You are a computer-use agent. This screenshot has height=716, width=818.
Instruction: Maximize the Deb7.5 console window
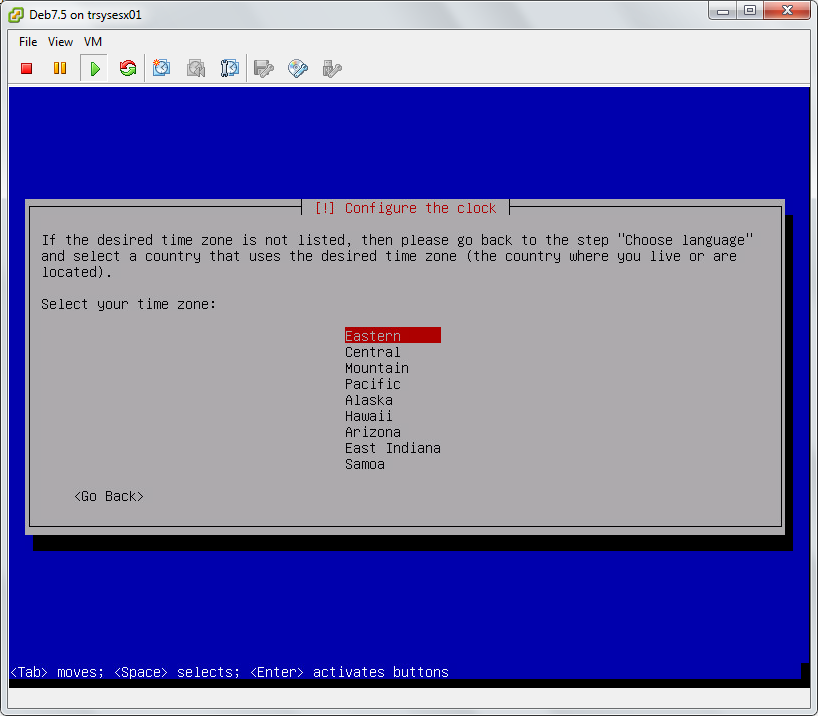coord(750,11)
